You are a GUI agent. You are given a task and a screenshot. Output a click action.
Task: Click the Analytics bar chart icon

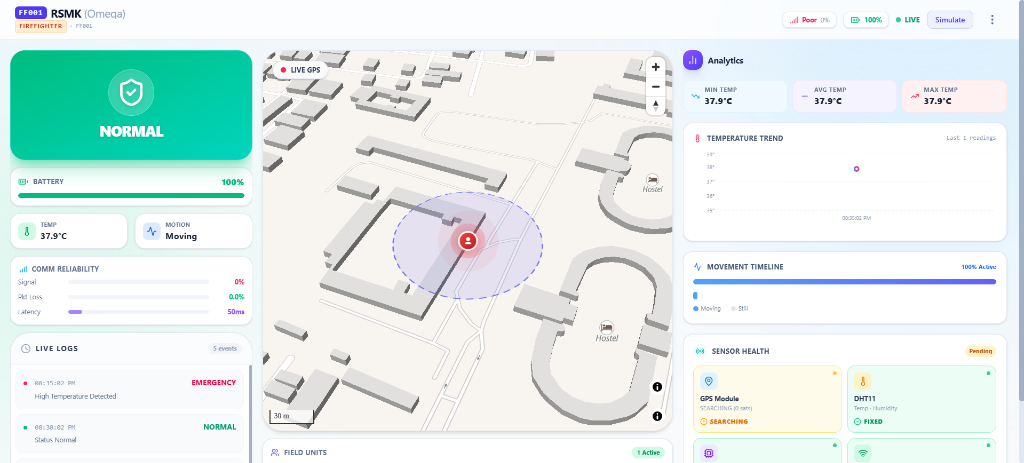click(x=693, y=60)
